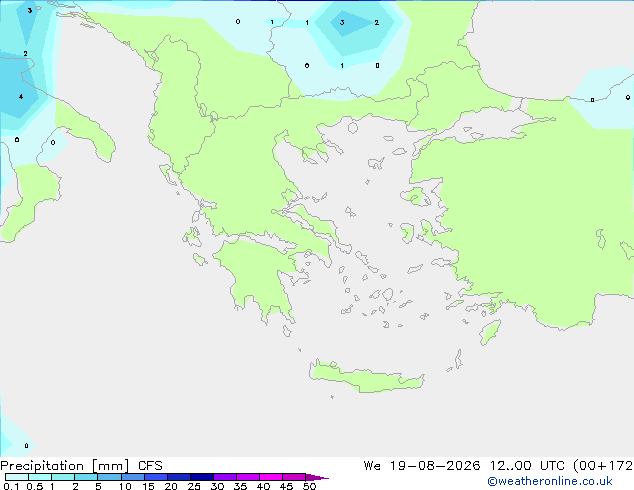Select the 35–40 mm legend color swatch
634x490 pixels.
[x=248, y=477]
